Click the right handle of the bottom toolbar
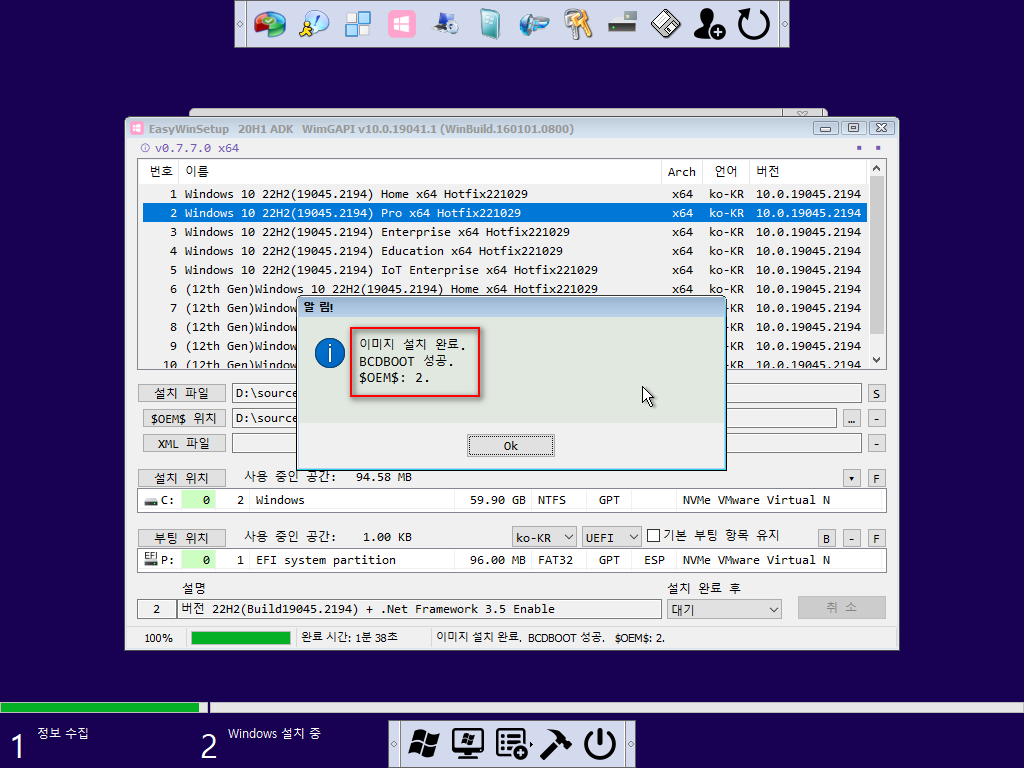 (x=630, y=744)
